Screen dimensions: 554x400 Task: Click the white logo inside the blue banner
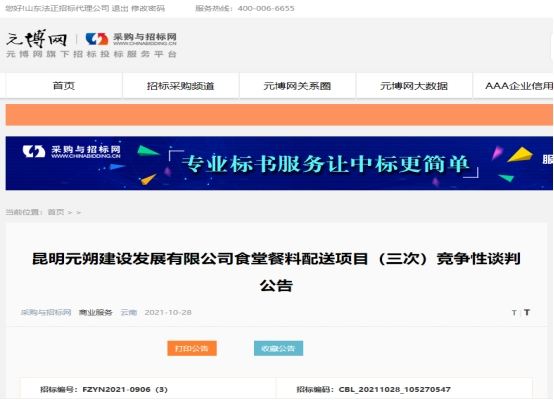click(71, 151)
